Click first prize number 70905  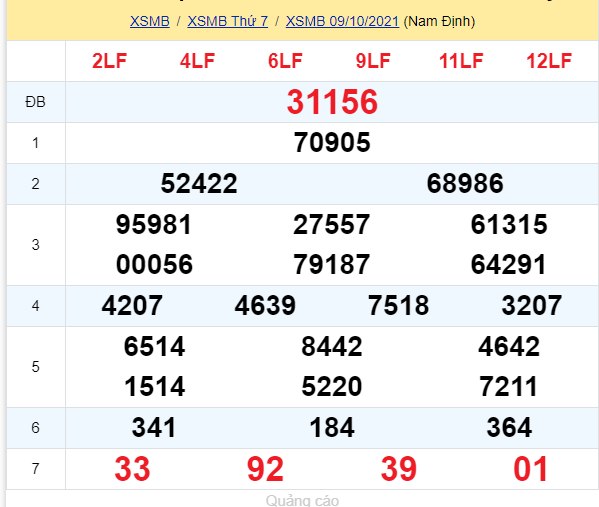[x=332, y=143]
